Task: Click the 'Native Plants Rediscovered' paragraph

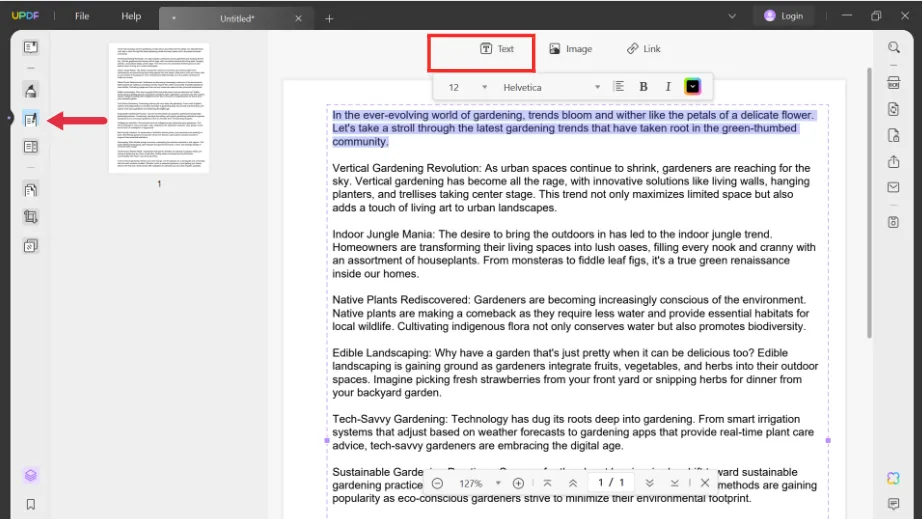Action: (570, 313)
